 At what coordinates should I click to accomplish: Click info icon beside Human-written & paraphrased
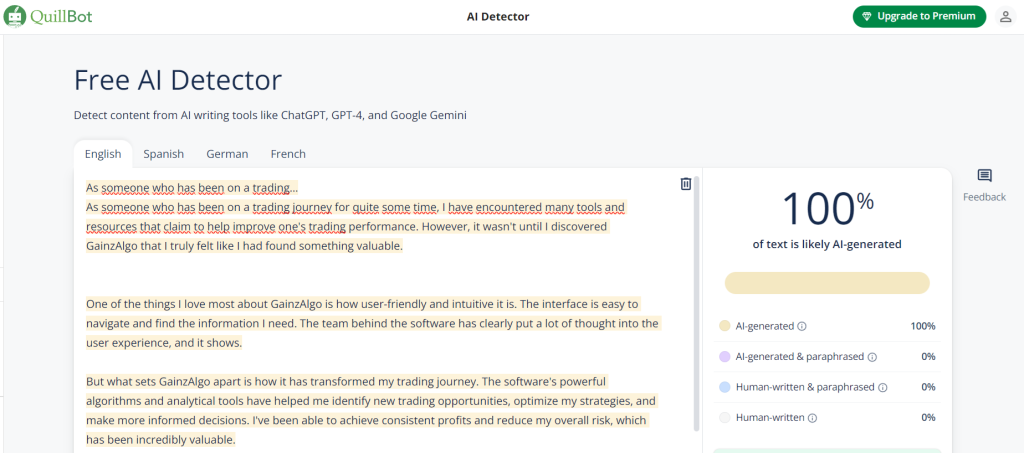pos(881,387)
